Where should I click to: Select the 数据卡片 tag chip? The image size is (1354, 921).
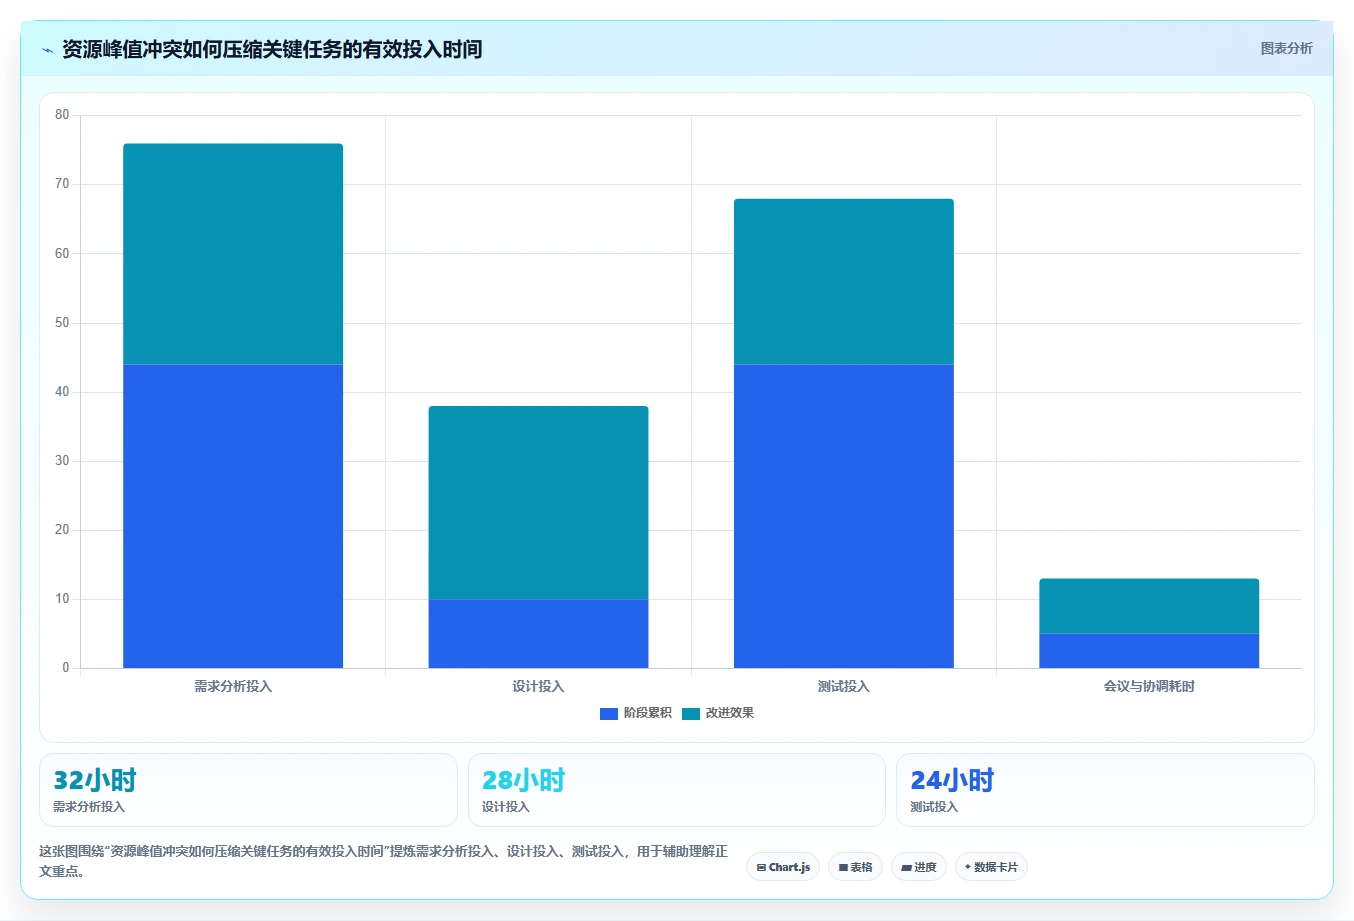[991, 867]
